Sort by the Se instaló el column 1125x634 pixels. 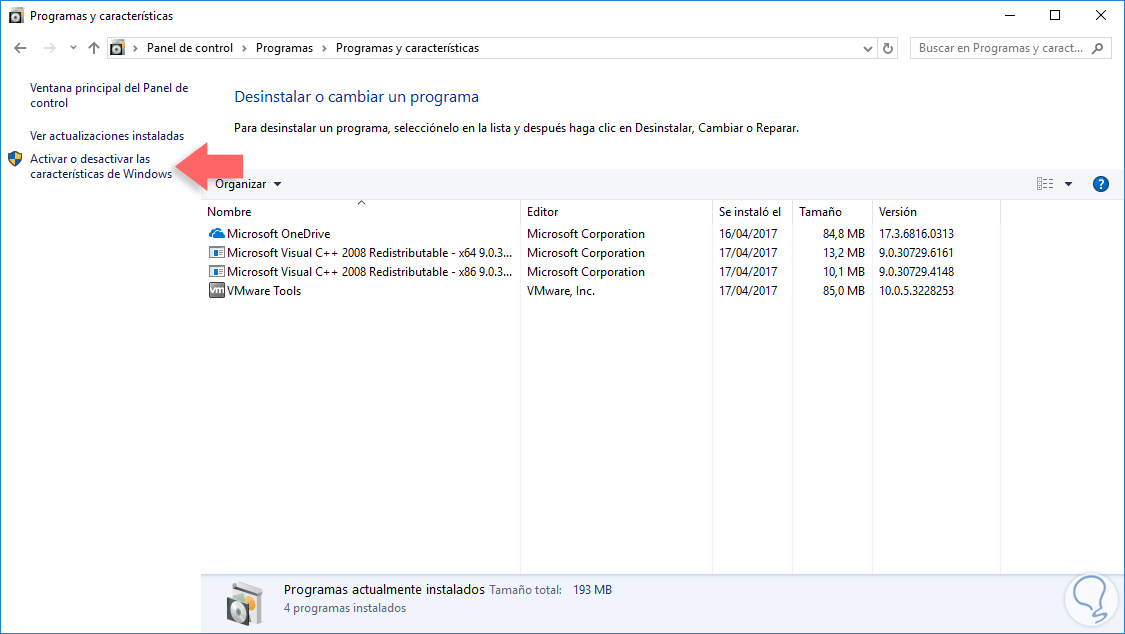point(753,212)
